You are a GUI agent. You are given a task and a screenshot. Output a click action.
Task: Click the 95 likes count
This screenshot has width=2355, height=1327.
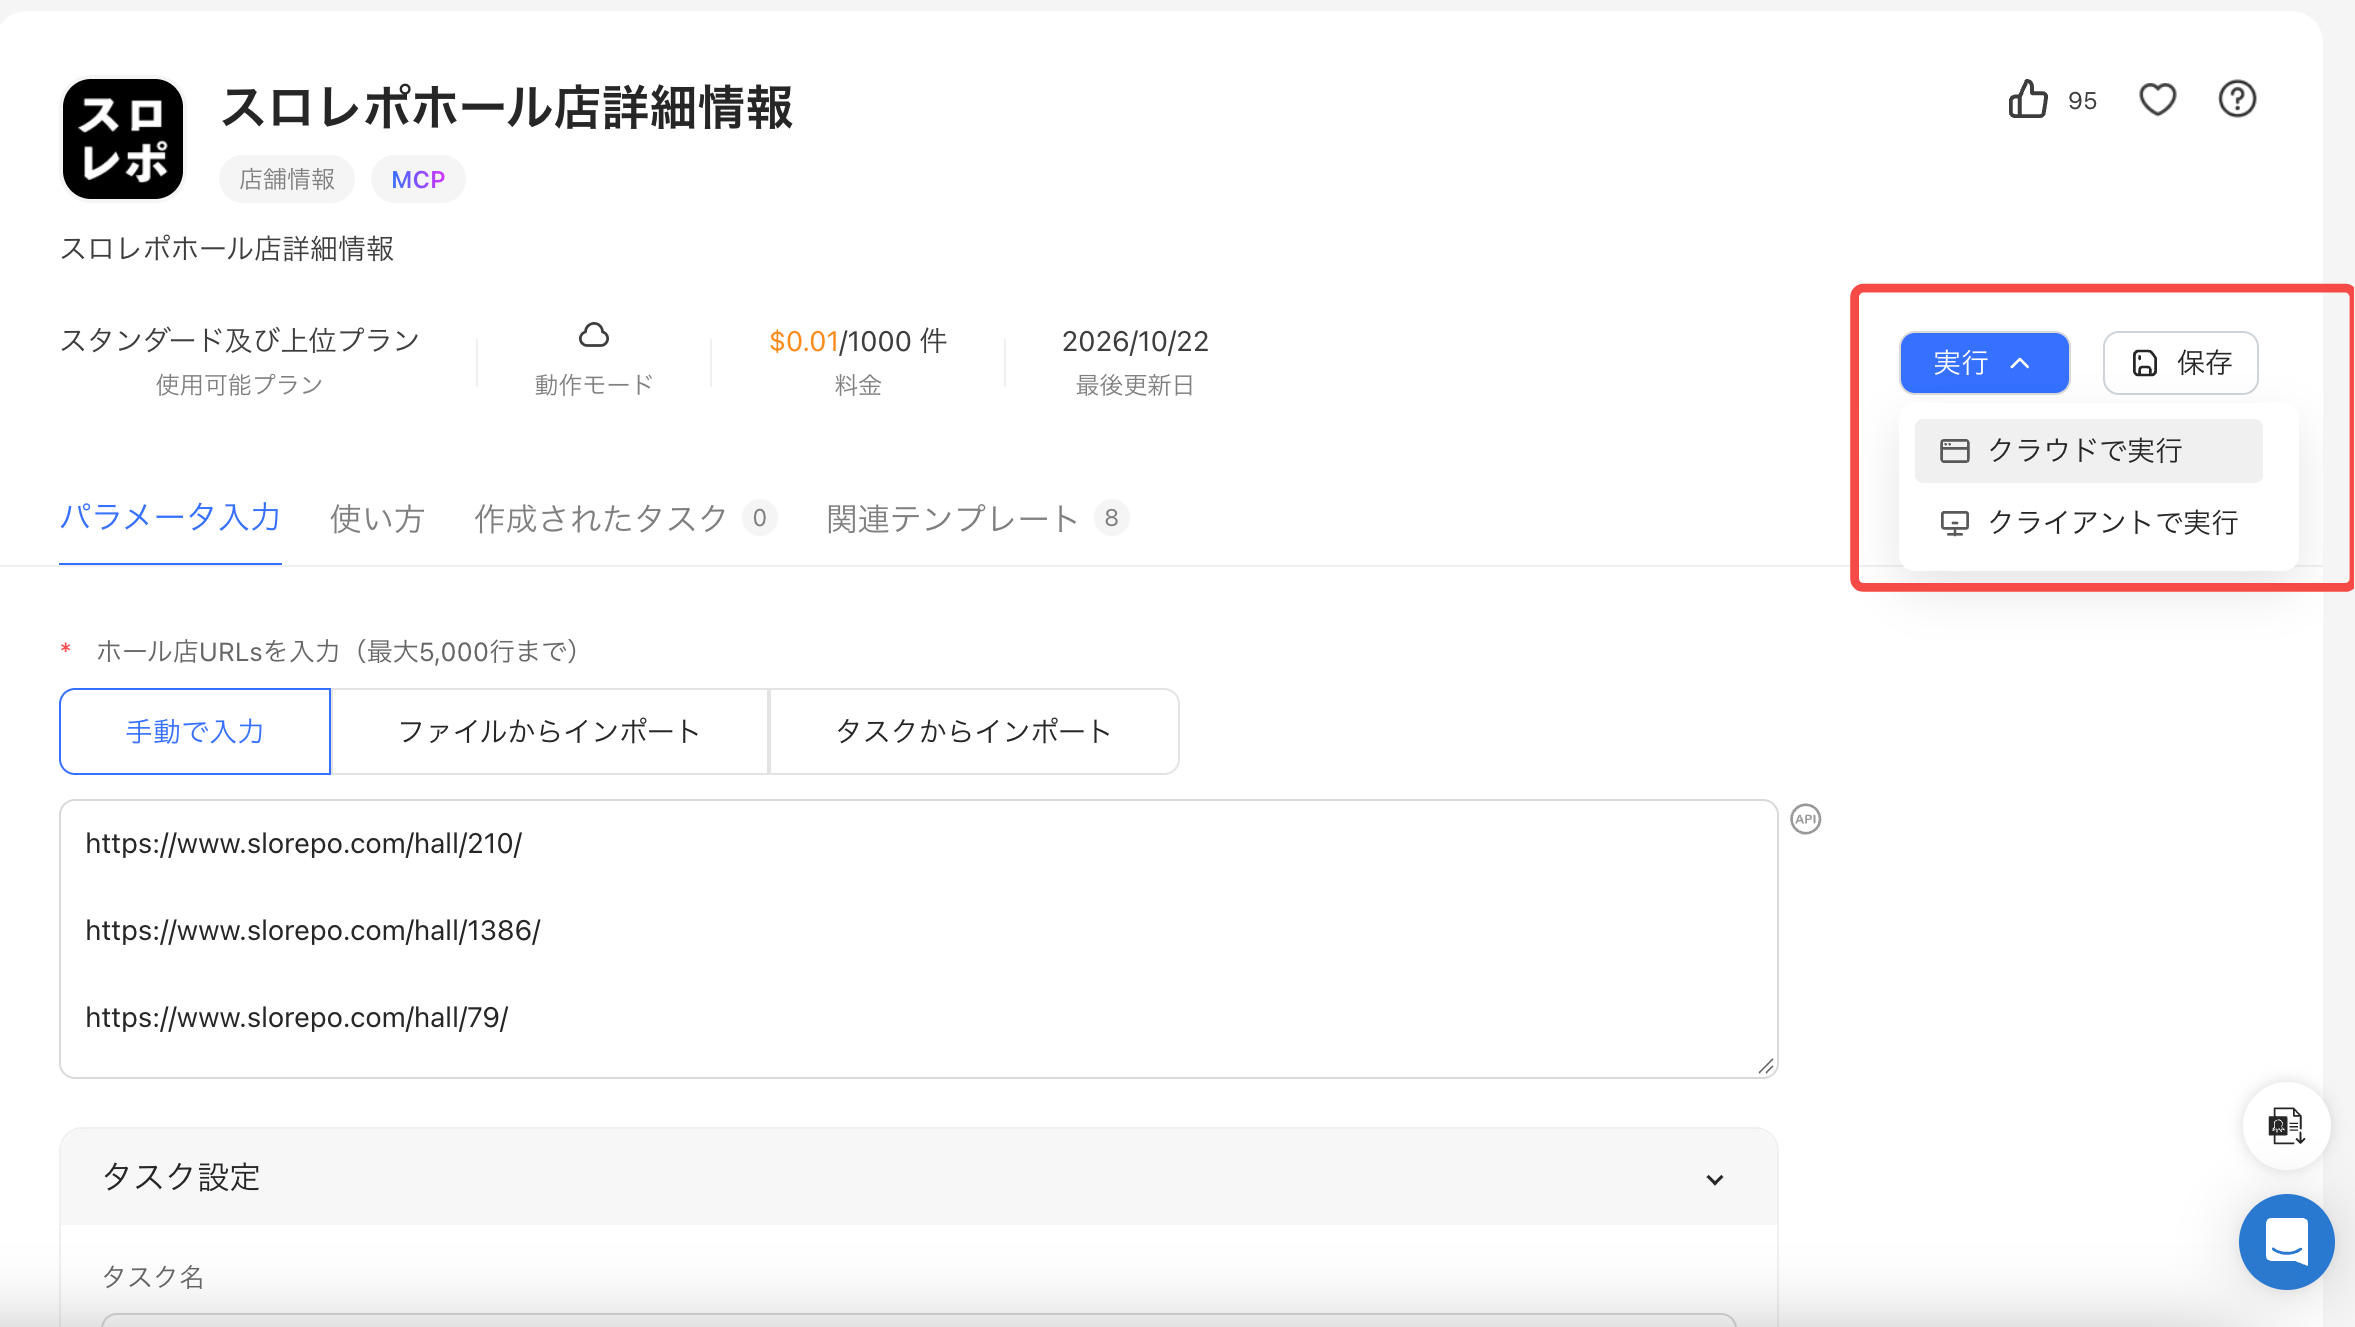pos(2082,101)
